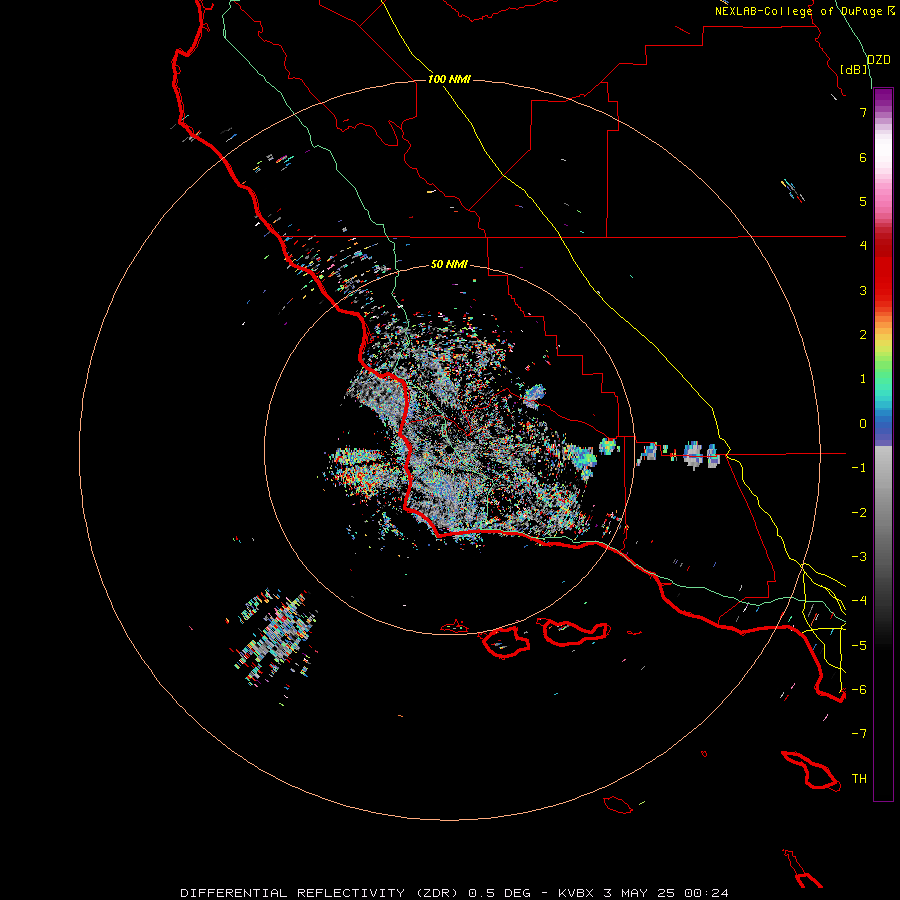Screen dimensions: 900x900
Task: Click the "1" value on color scale
Action: pyautogui.click(x=863, y=379)
